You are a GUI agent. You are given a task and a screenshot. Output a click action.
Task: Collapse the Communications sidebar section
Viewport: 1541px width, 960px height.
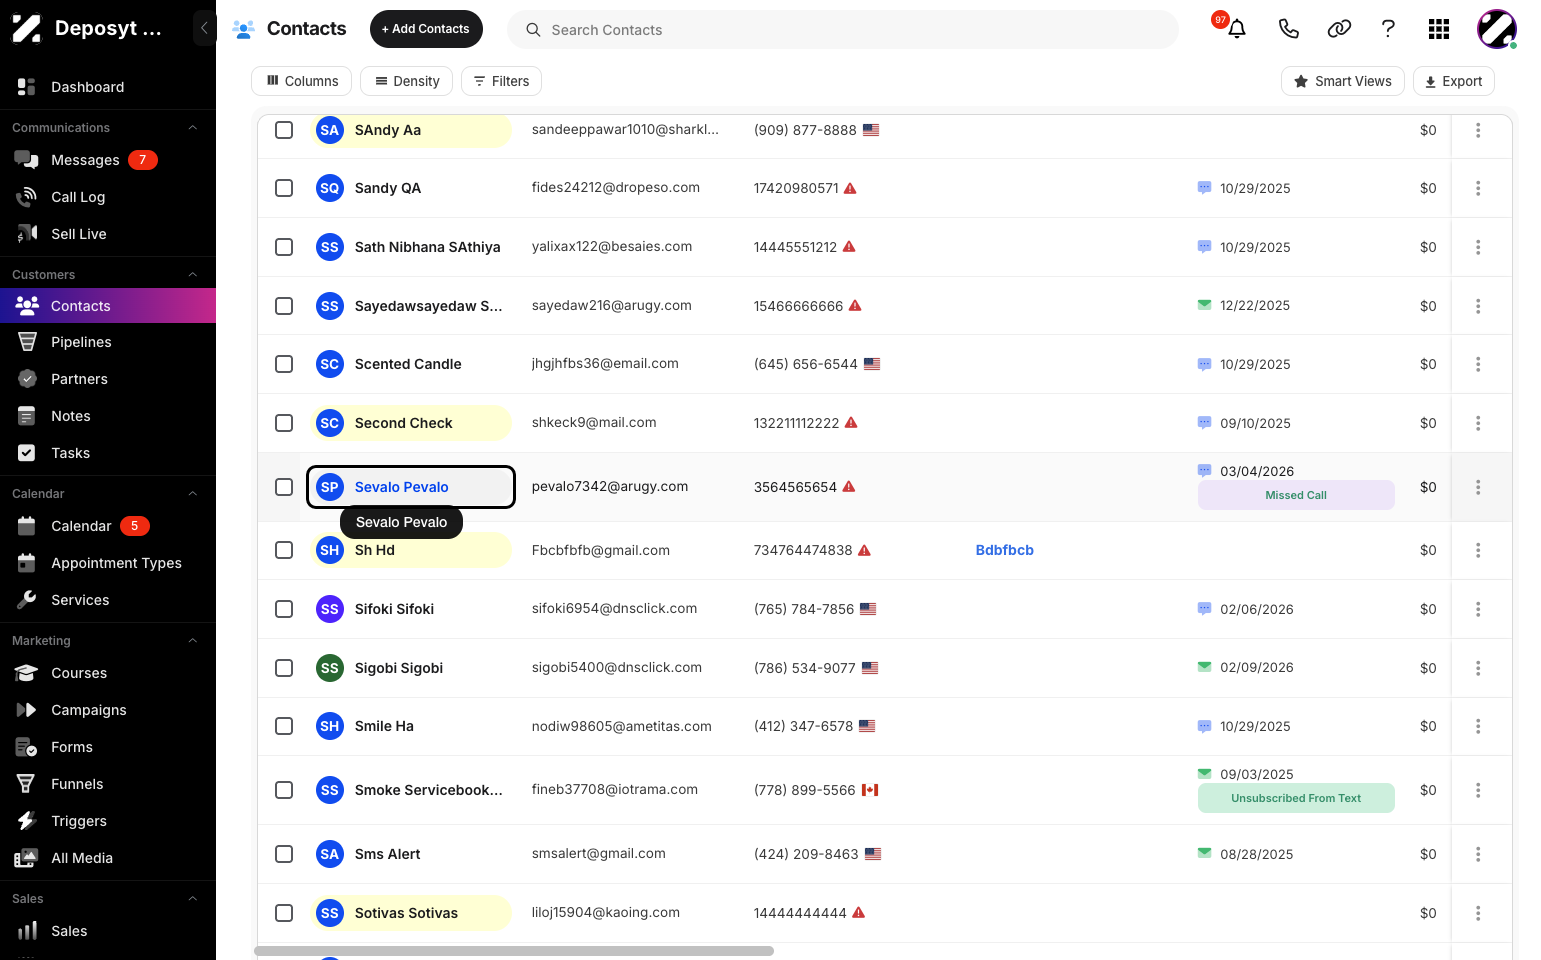[193, 128]
